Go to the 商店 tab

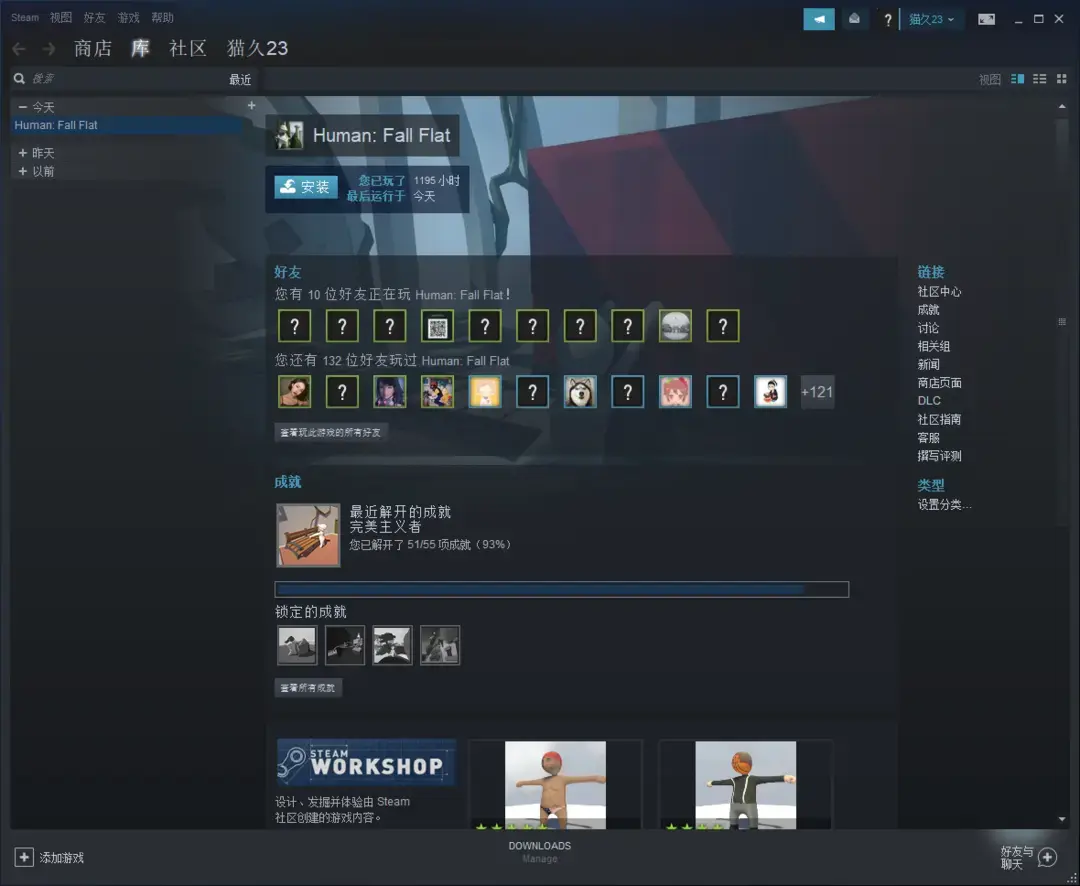tap(93, 48)
